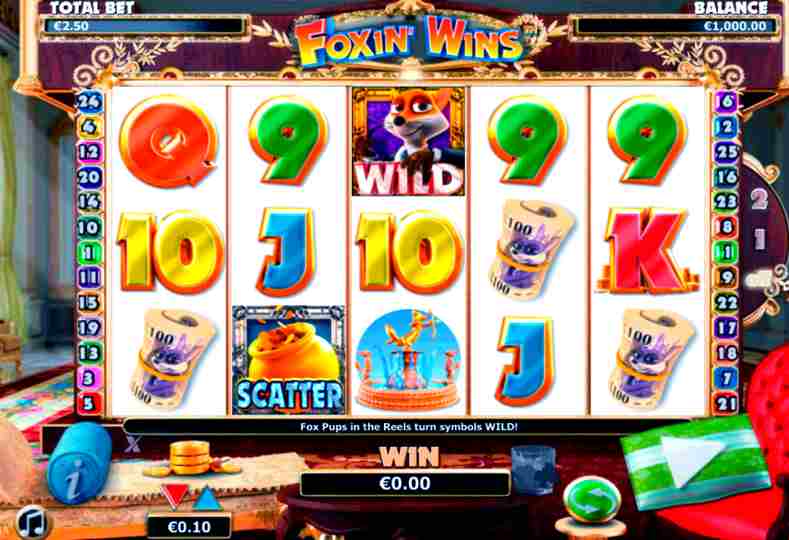
Task: Spin the reels with green arrow button
Action: (x=694, y=461)
